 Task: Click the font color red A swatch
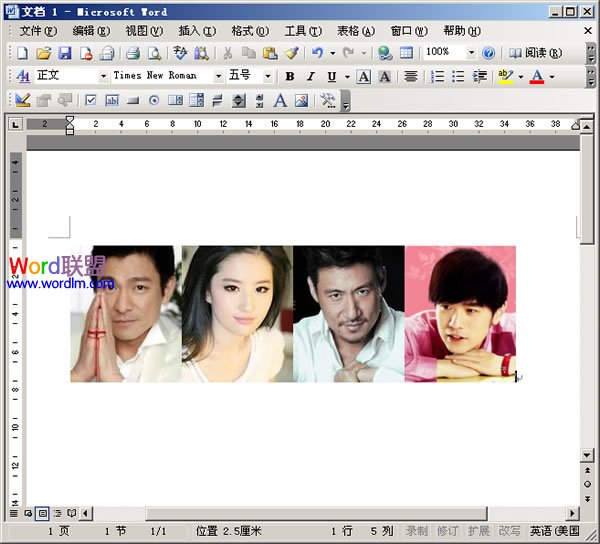[537, 76]
